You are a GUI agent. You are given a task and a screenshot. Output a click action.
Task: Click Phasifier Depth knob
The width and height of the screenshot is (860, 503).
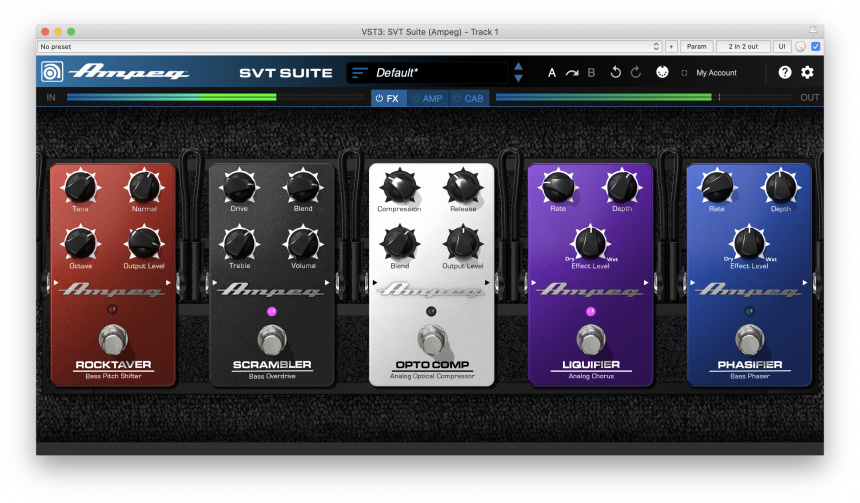click(x=780, y=186)
